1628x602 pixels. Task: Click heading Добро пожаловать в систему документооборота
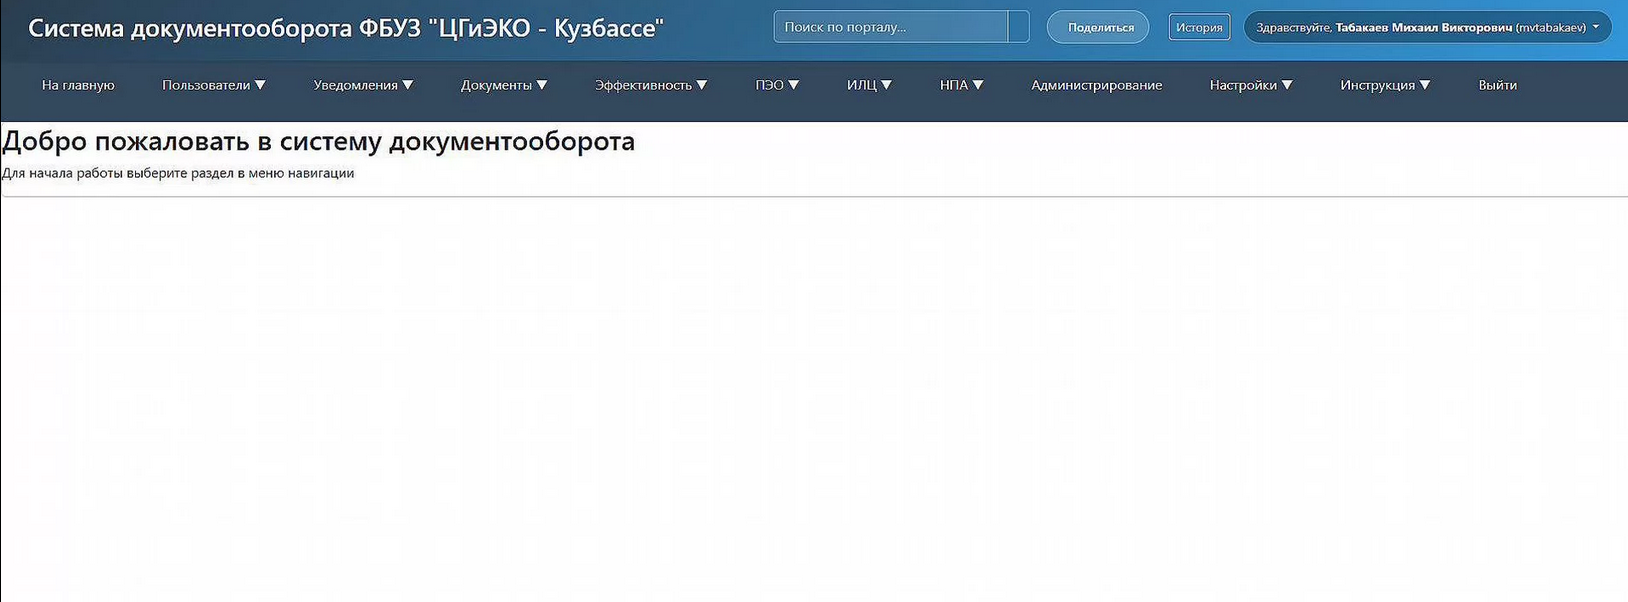coord(318,141)
